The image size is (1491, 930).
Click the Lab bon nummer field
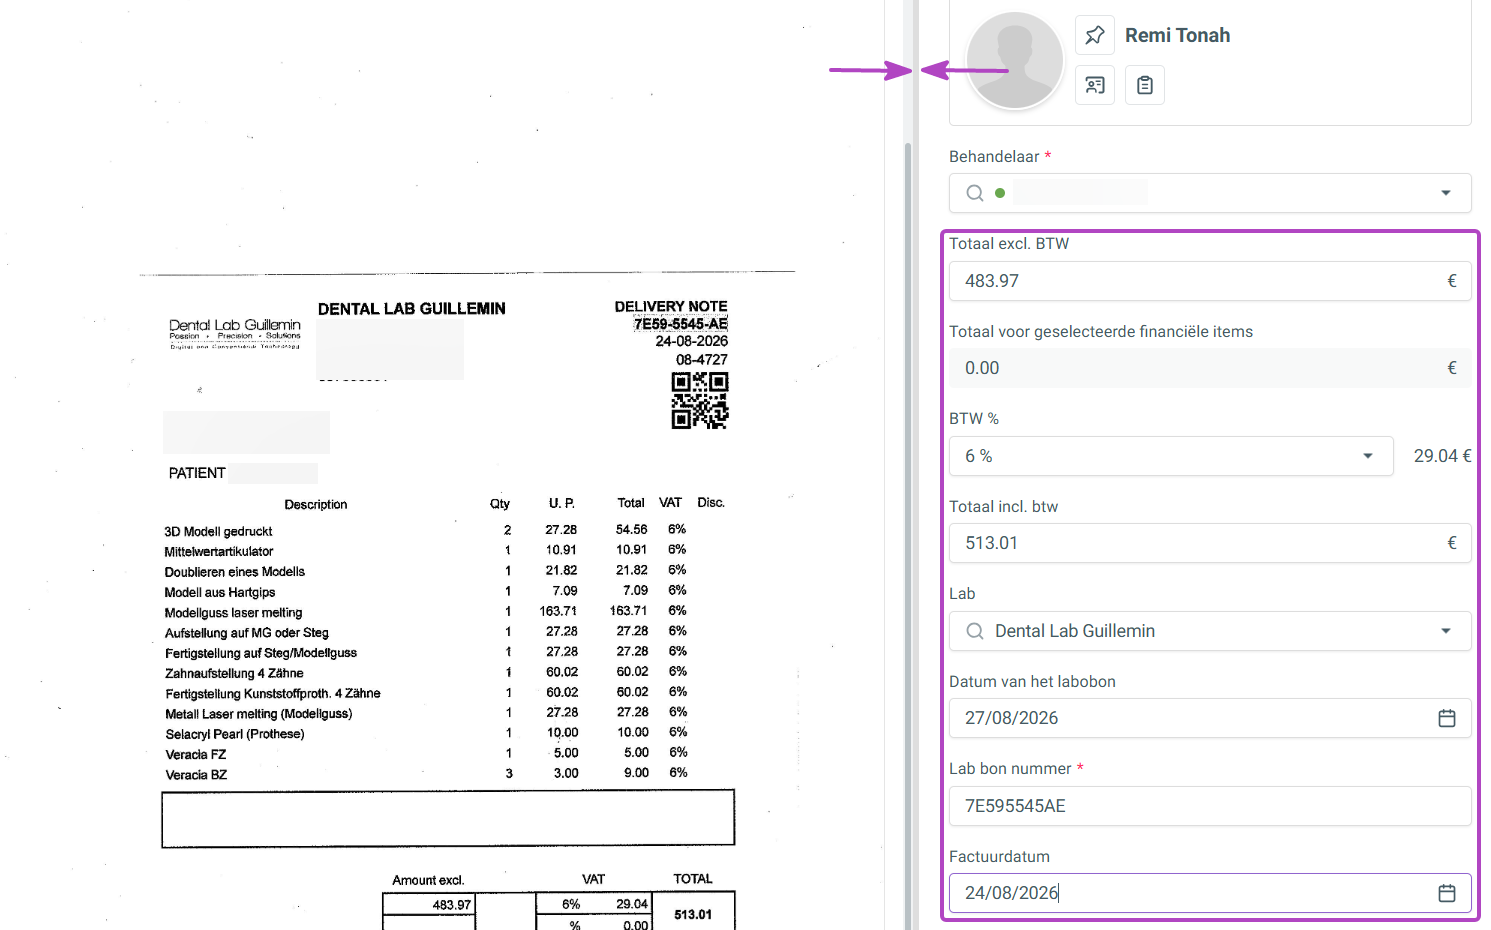[1210, 806]
